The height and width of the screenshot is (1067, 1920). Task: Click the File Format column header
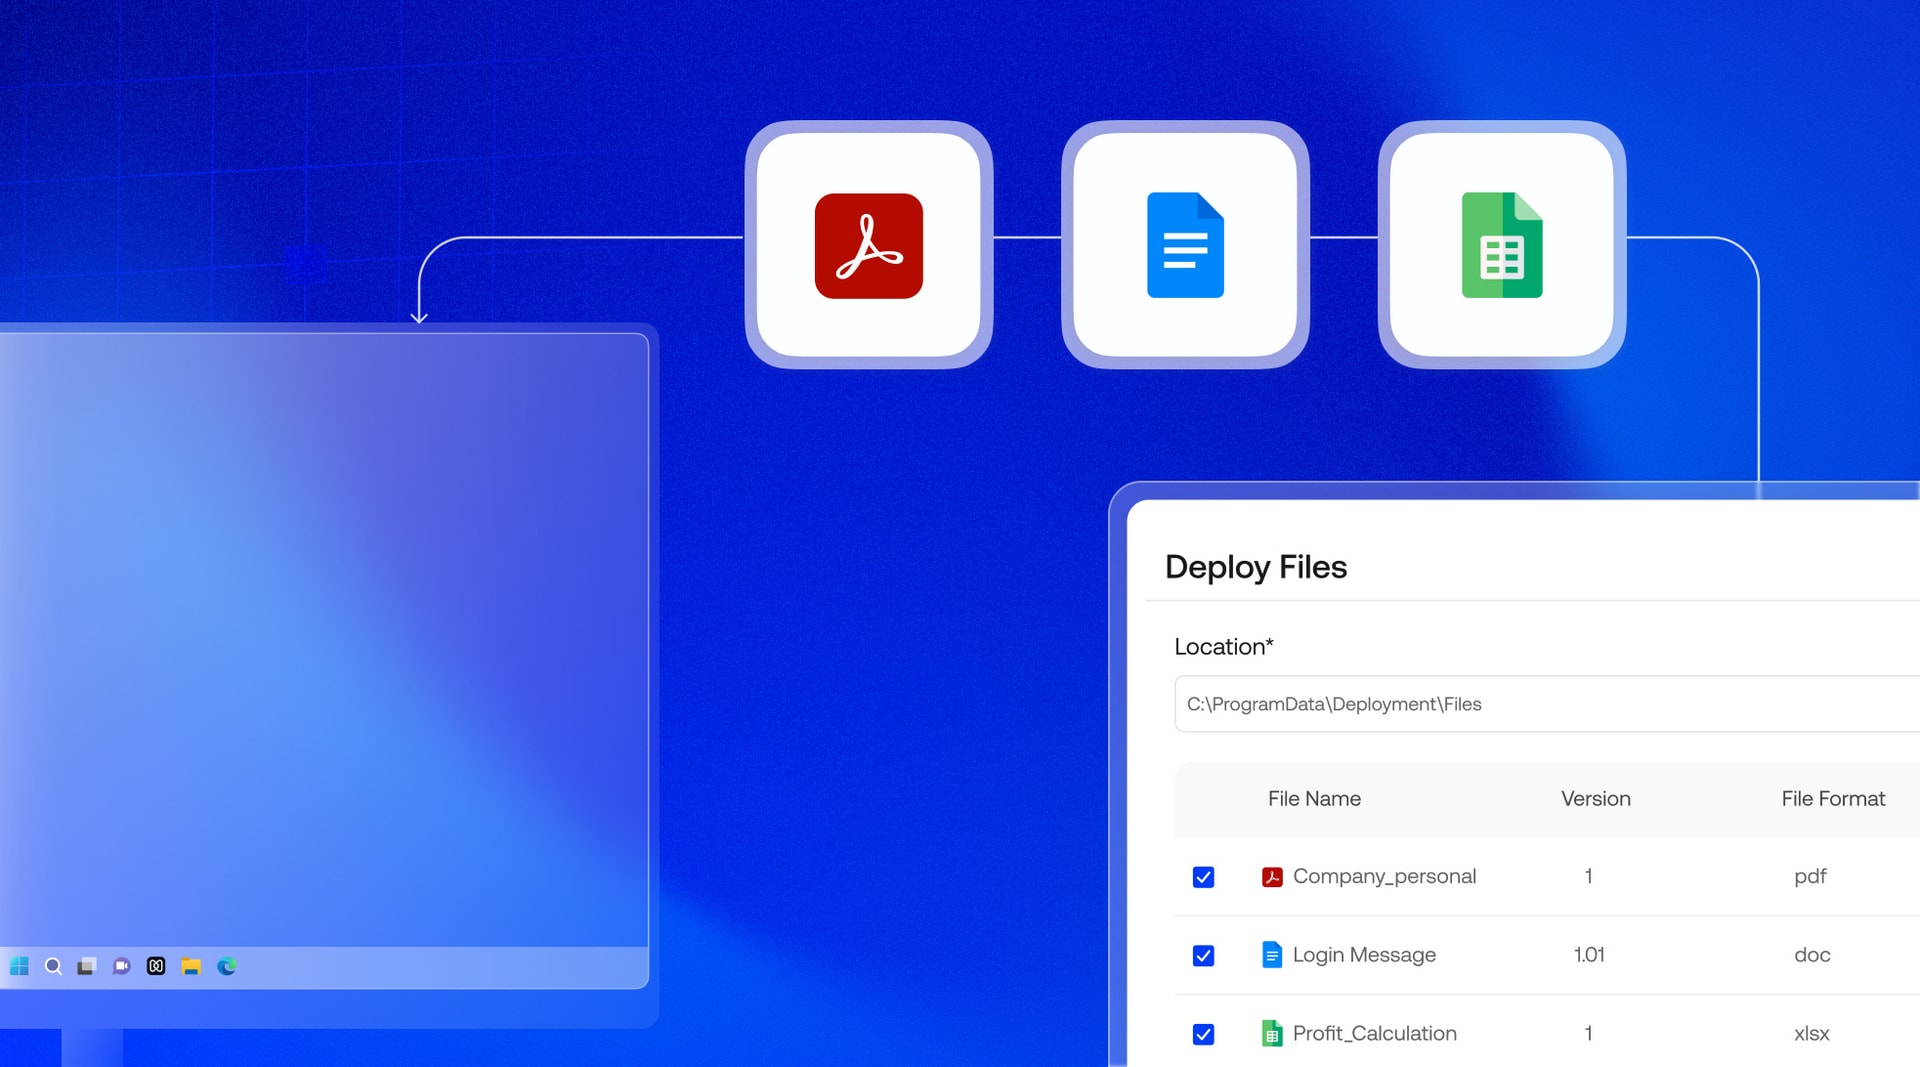click(x=1833, y=799)
